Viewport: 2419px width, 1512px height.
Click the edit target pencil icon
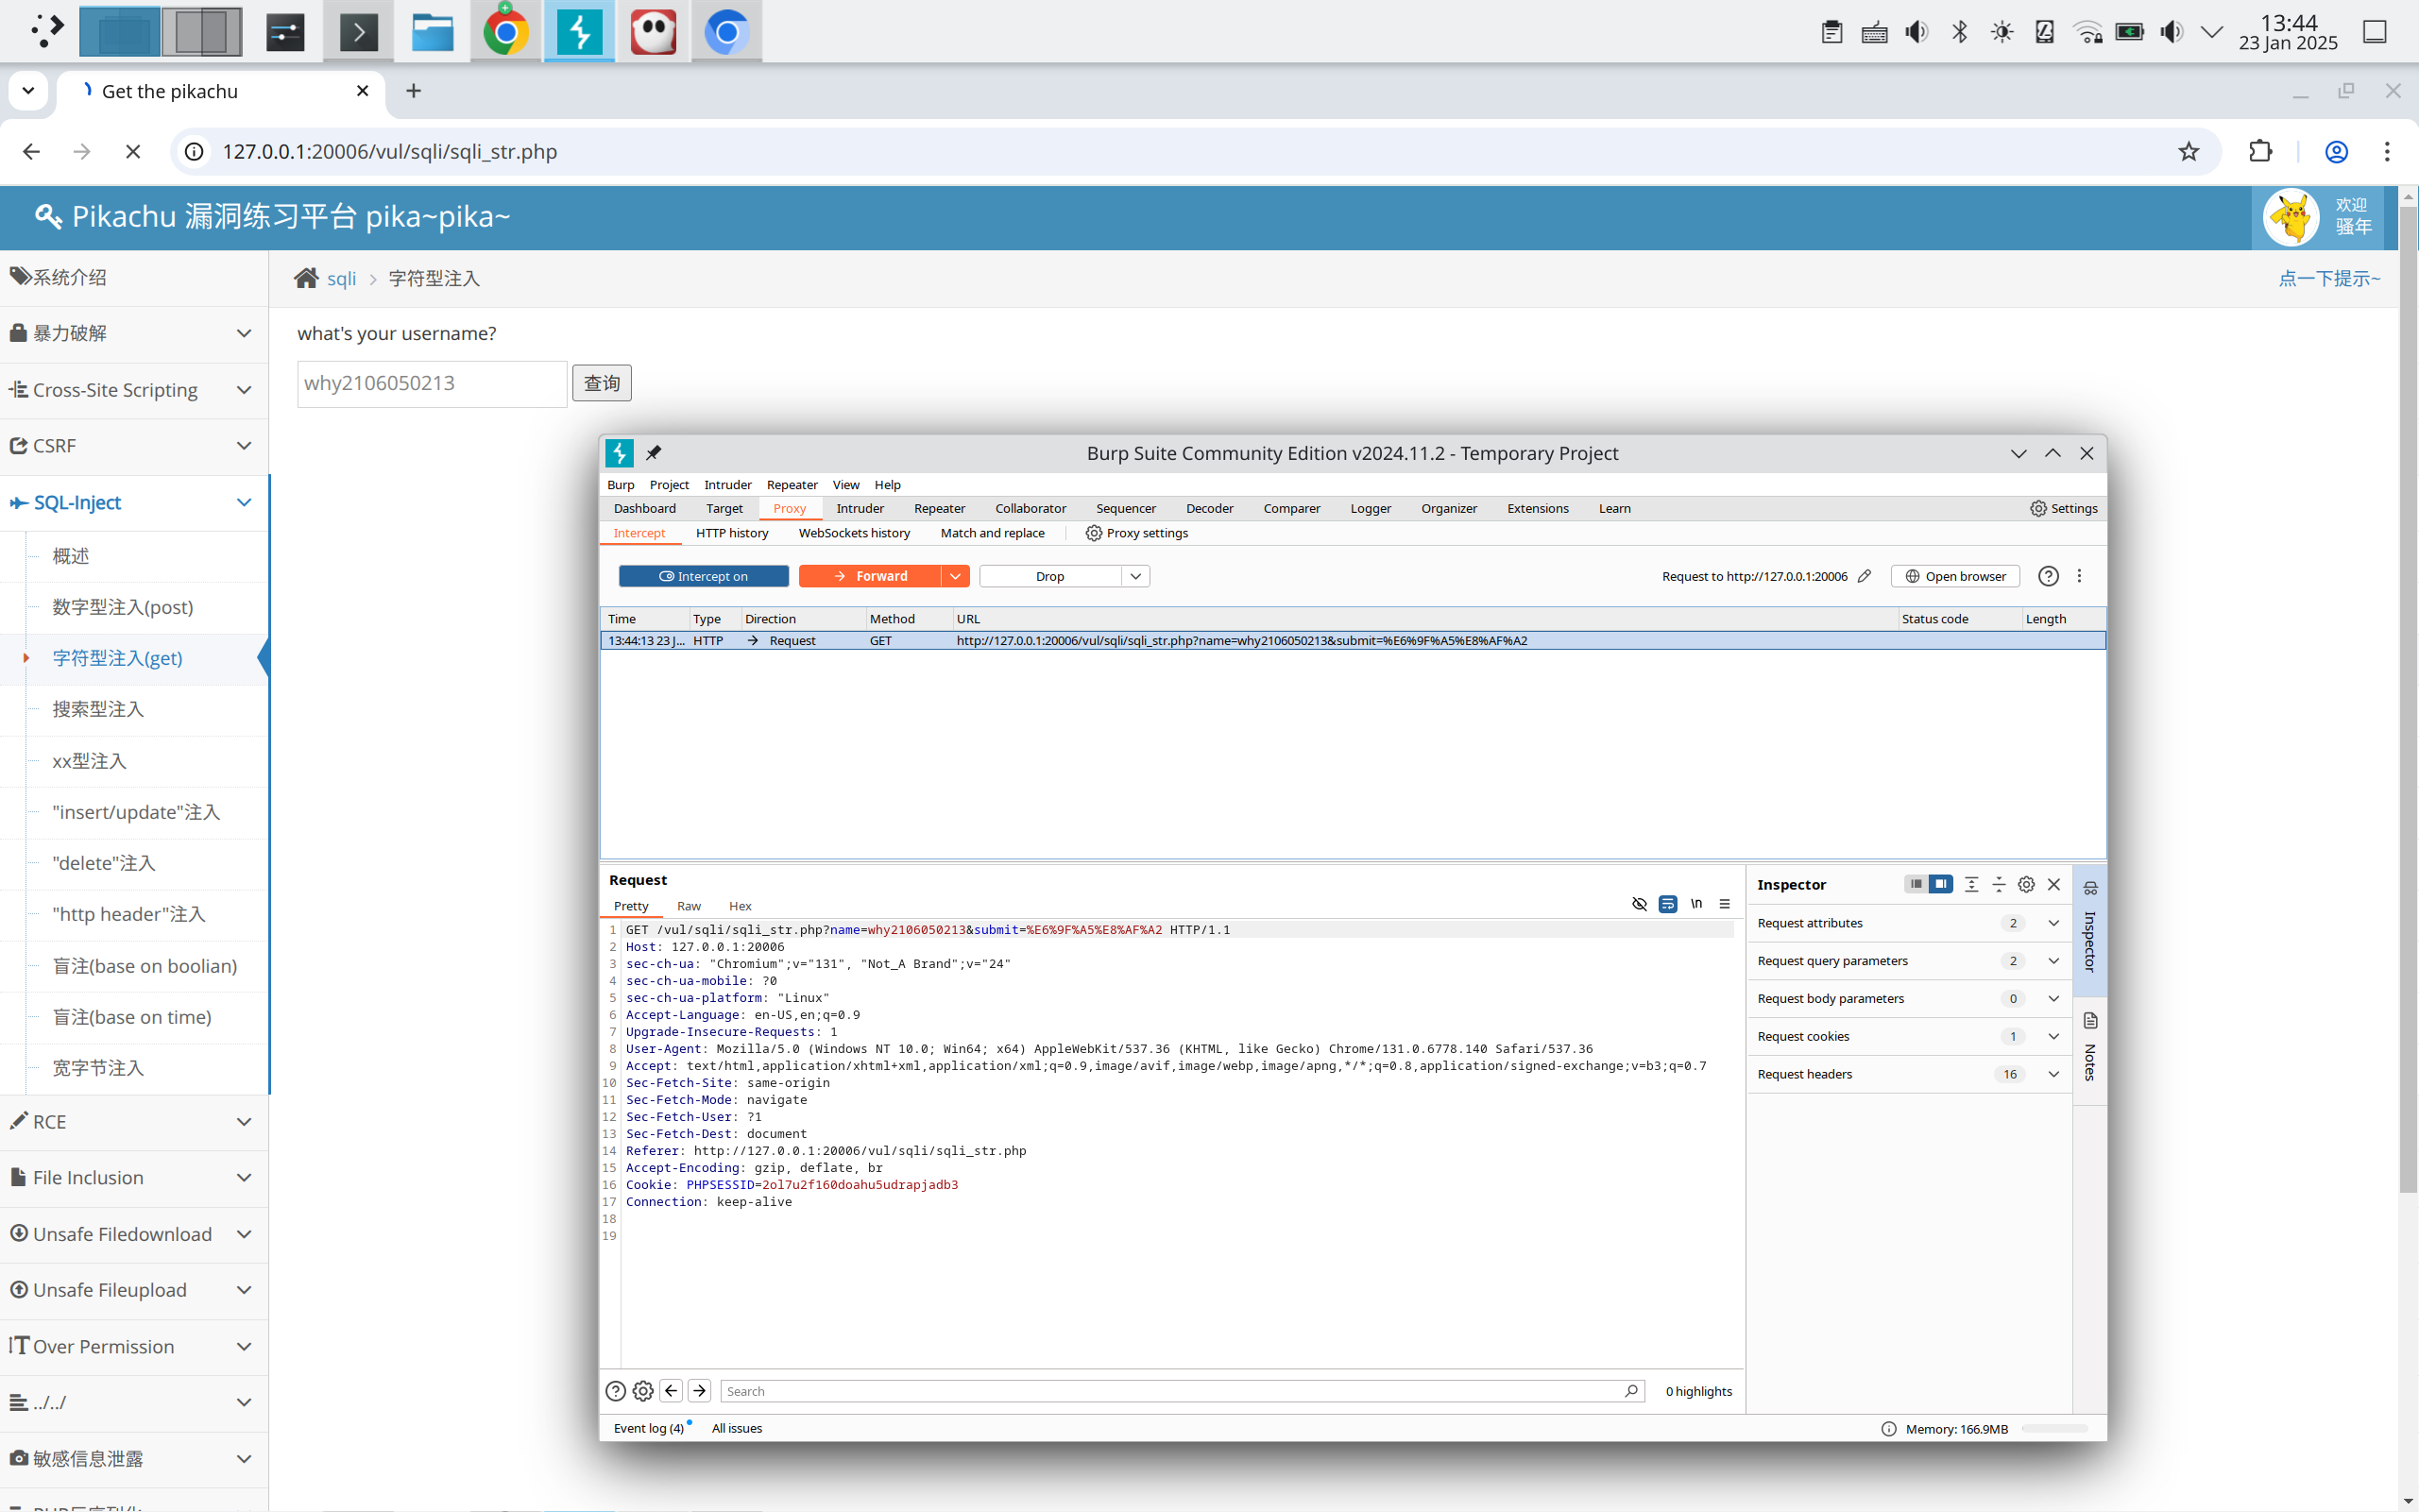tap(1864, 576)
